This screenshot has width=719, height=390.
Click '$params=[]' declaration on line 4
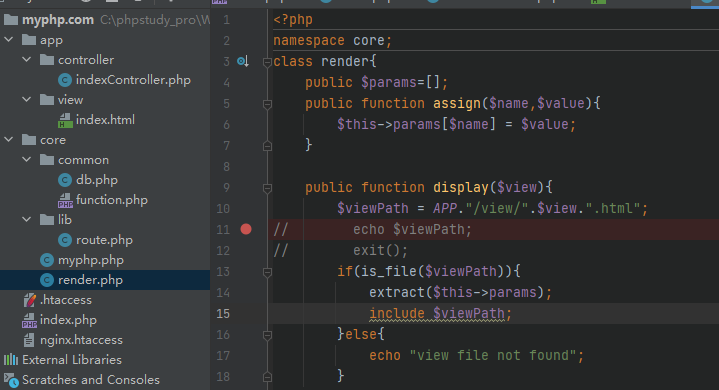tap(400, 82)
